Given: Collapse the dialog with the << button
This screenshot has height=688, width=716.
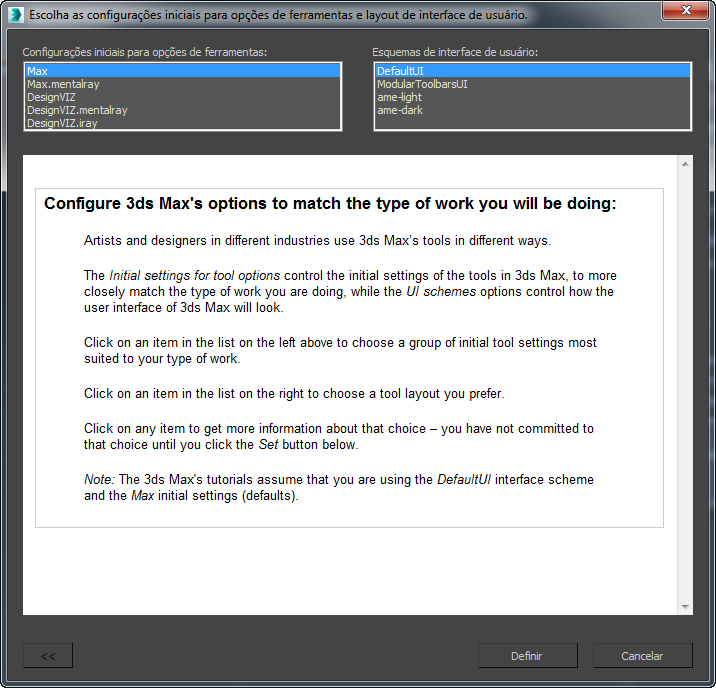Looking at the screenshot, I should point(48,656).
